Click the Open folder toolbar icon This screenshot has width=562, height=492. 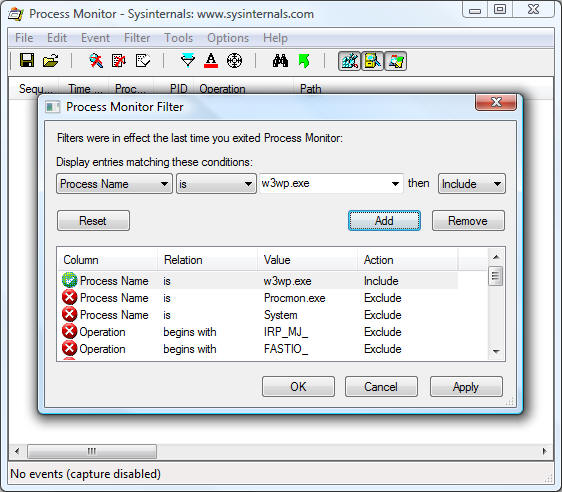coord(51,61)
